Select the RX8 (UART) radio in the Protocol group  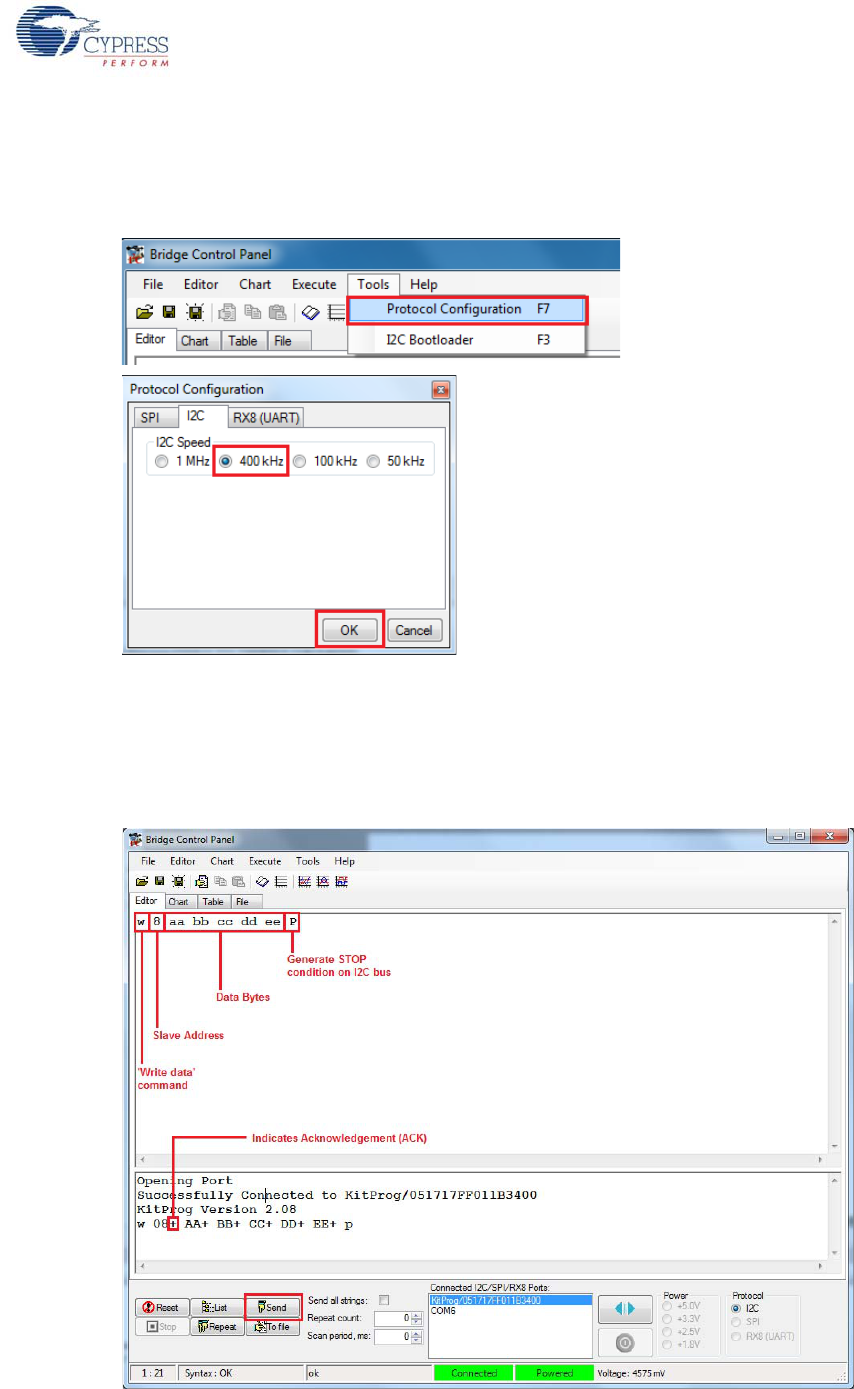pos(738,1335)
